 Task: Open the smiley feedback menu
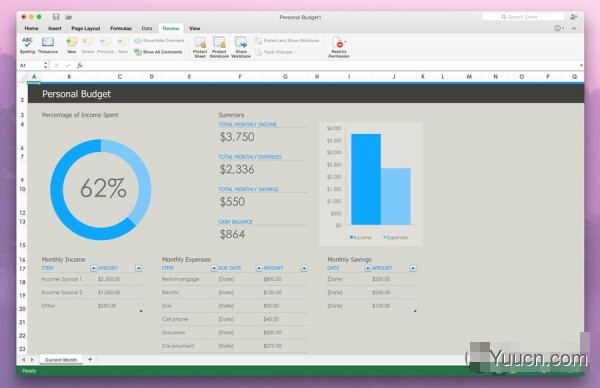coord(559,28)
